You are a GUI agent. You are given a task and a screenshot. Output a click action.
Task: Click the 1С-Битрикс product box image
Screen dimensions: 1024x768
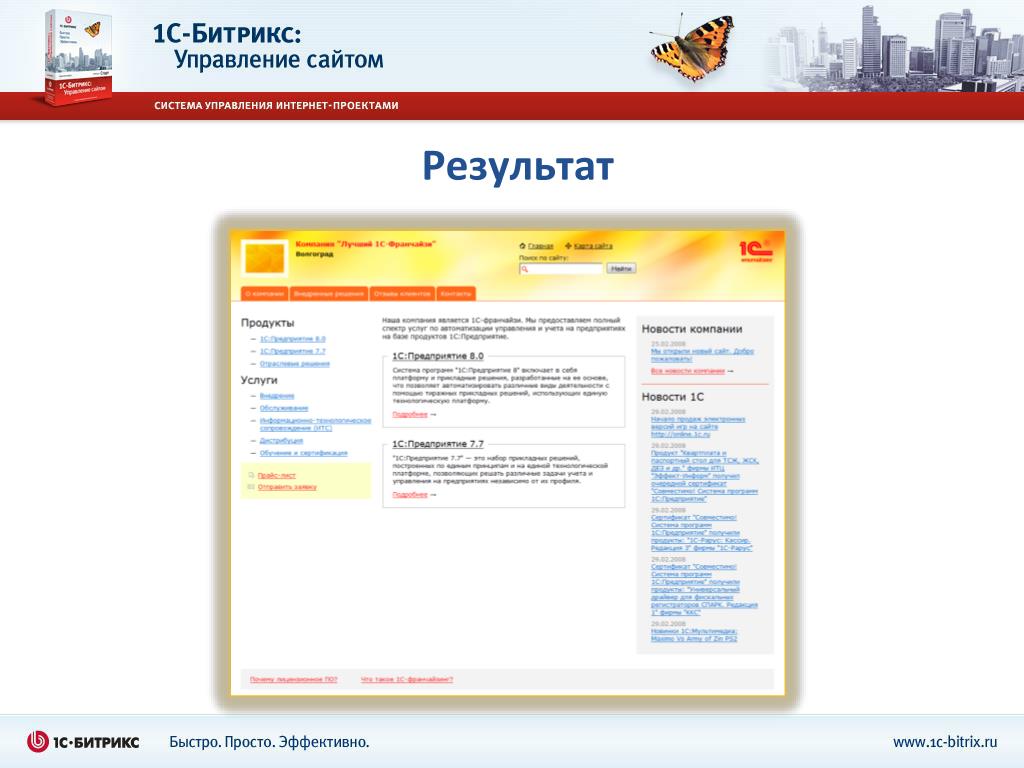[x=78, y=57]
